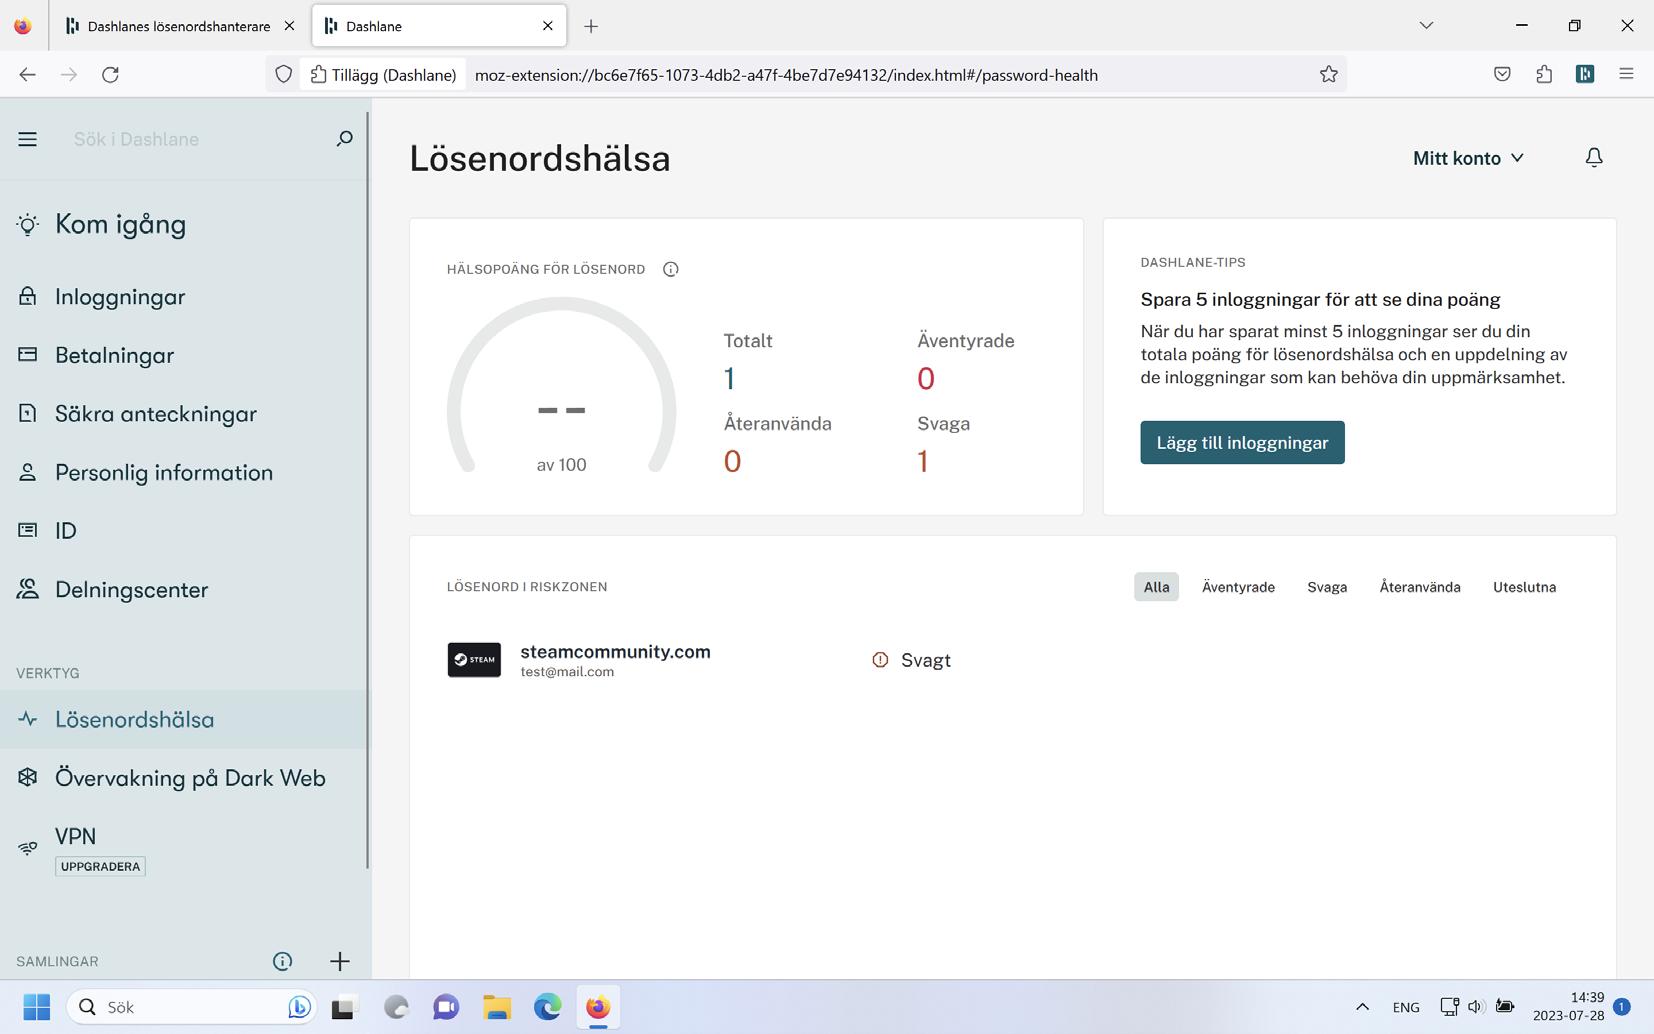
Task: Open the volume control in system tray
Action: pos(1476,1007)
